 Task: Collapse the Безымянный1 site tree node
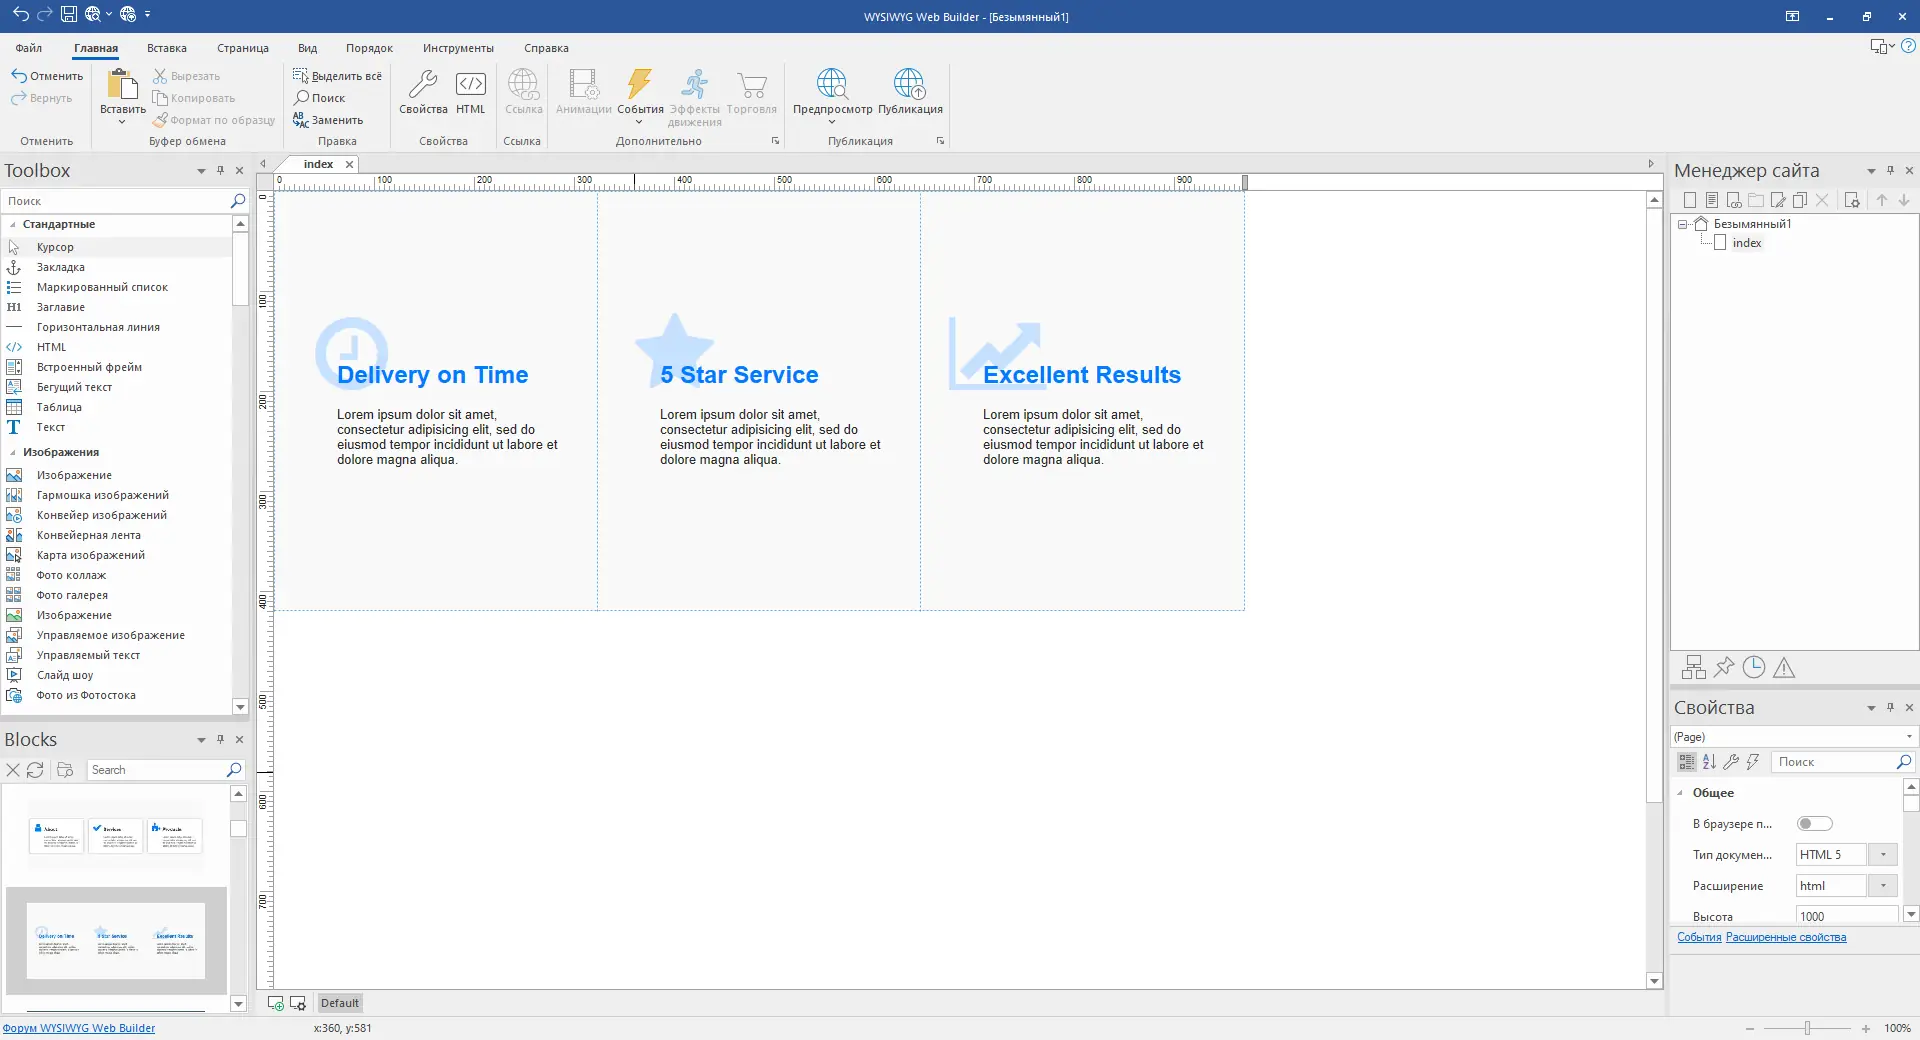point(1683,224)
